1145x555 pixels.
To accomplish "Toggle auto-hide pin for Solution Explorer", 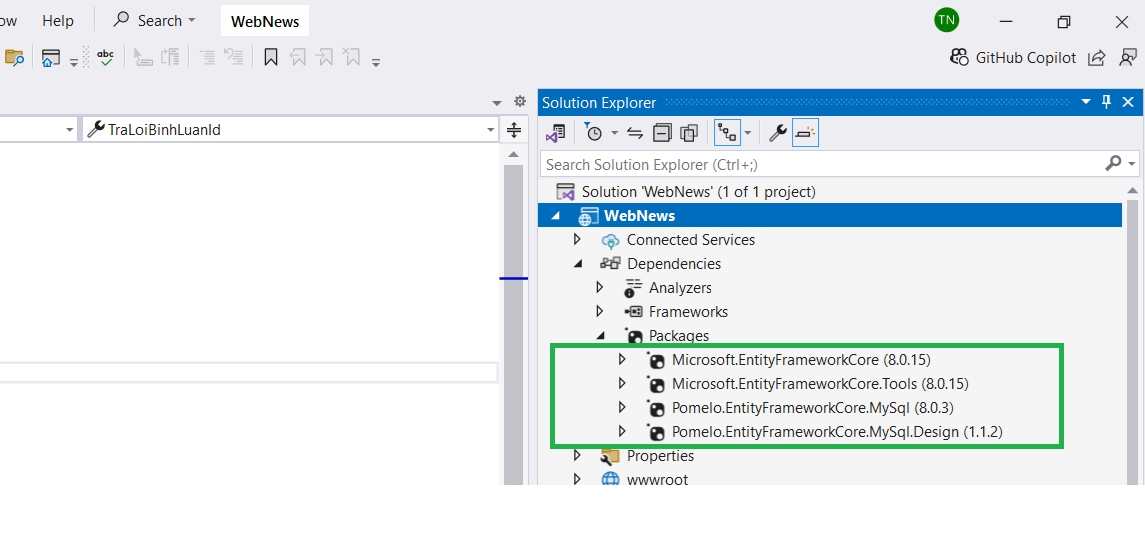I will 1106,102.
